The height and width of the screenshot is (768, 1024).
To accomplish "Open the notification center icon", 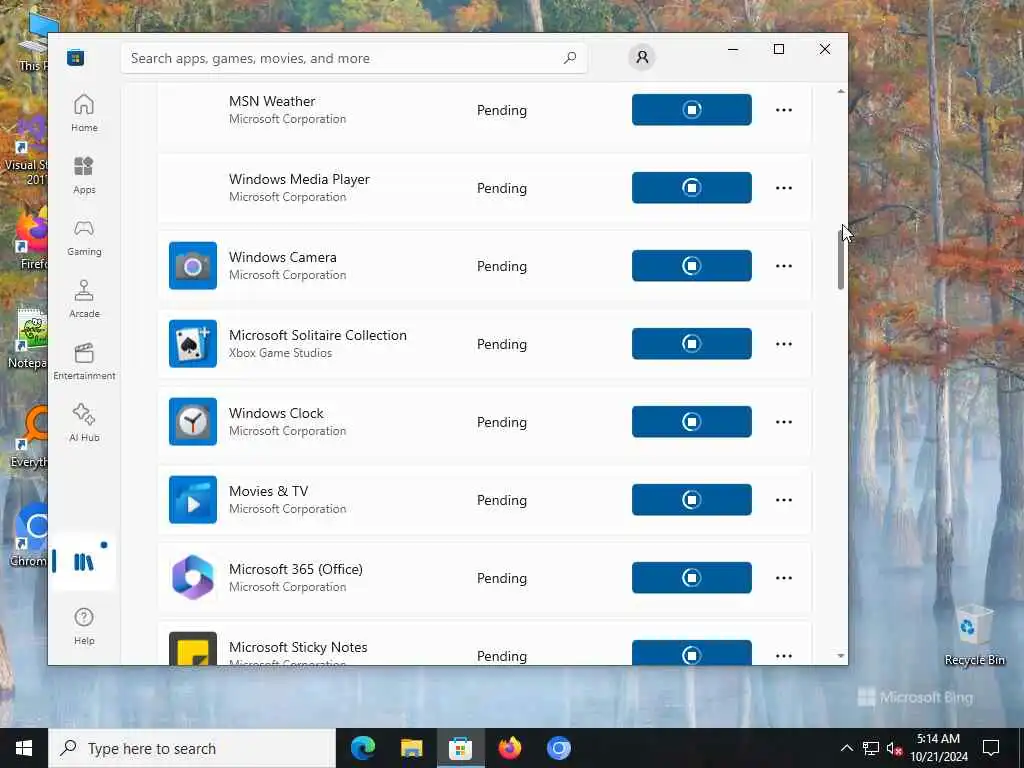I will pos(991,748).
